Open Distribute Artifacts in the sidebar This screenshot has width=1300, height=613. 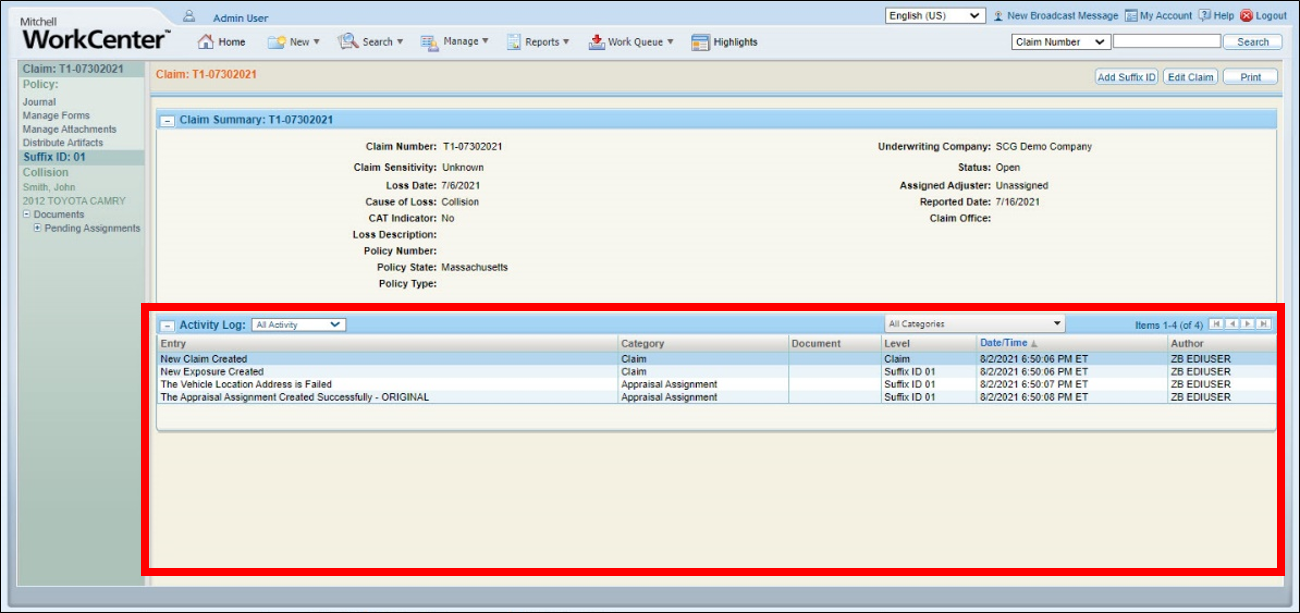pyautogui.click(x=63, y=143)
